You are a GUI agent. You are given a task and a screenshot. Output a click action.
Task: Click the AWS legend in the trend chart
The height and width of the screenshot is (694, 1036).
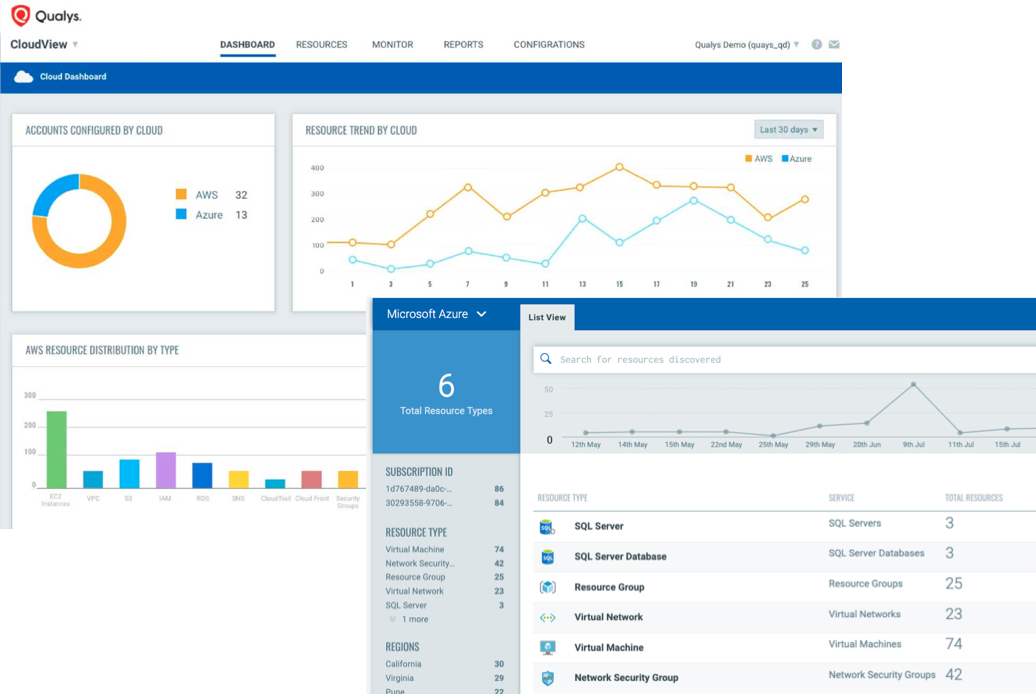758,159
